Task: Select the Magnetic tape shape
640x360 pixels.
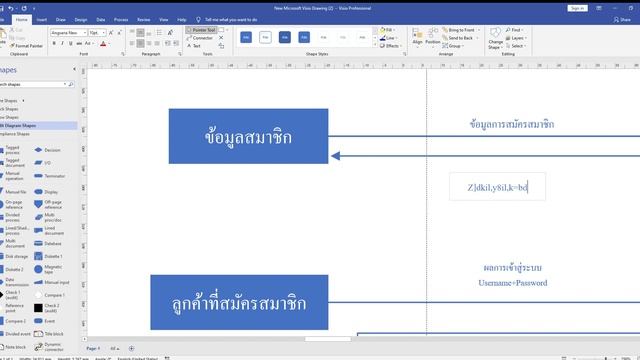Action: point(48,269)
